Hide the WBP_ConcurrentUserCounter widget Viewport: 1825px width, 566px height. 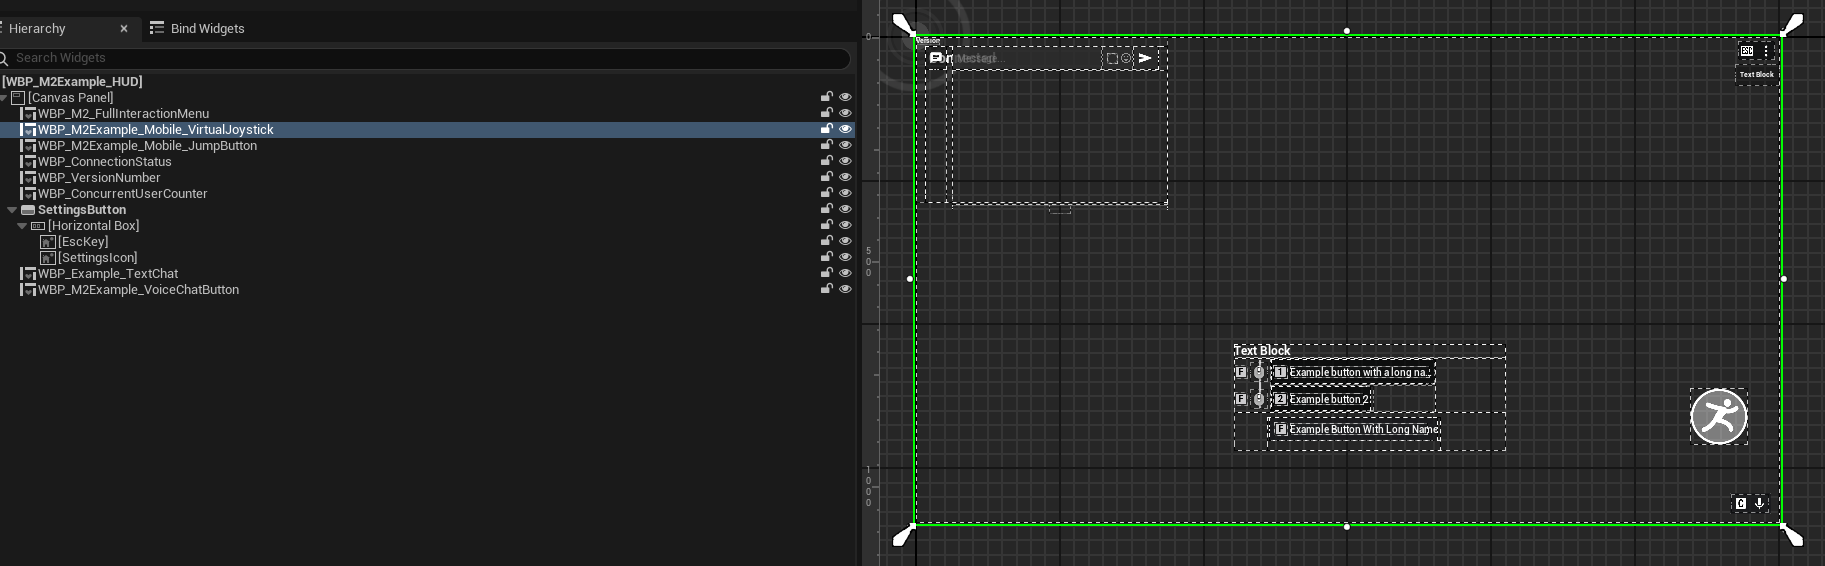coord(845,193)
